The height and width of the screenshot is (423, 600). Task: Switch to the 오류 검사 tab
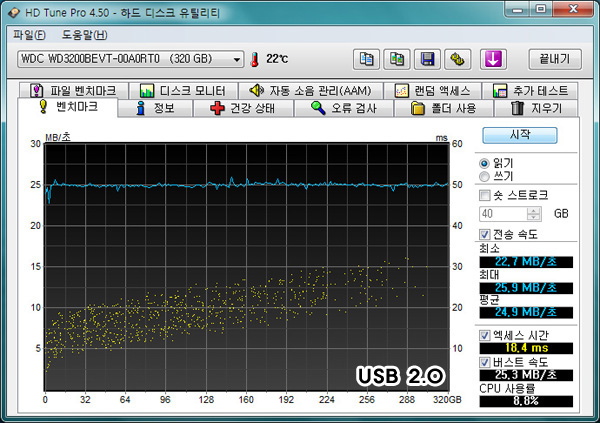pos(344,108)
